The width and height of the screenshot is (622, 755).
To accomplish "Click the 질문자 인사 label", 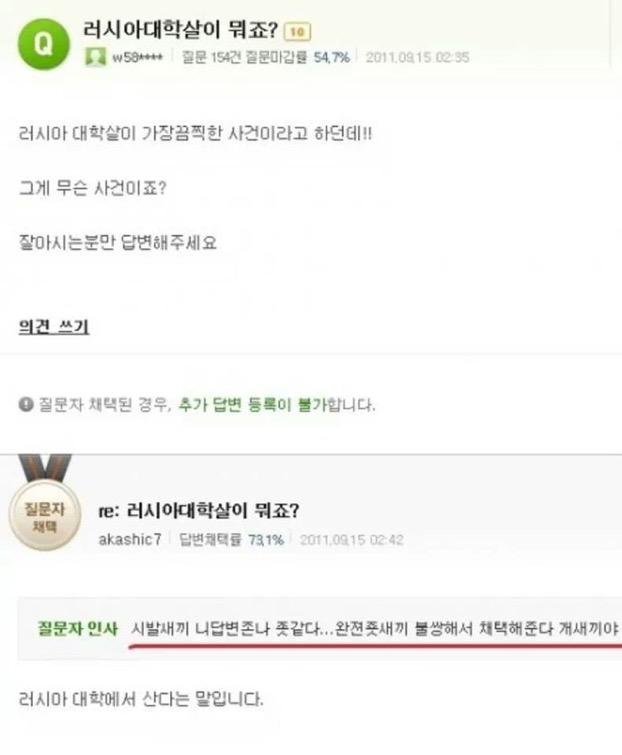I will point(78,628).
